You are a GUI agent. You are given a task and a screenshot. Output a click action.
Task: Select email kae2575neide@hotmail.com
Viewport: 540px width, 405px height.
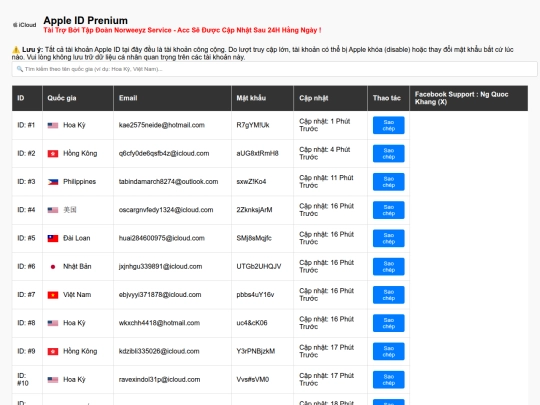162,125
